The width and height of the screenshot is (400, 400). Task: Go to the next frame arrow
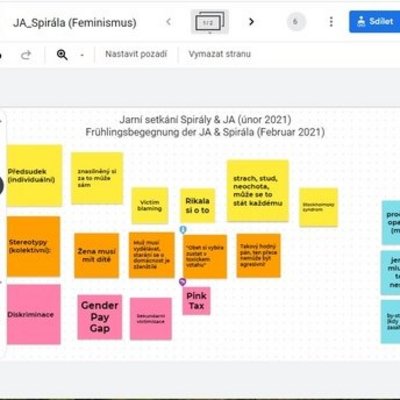tap(251, 22)
